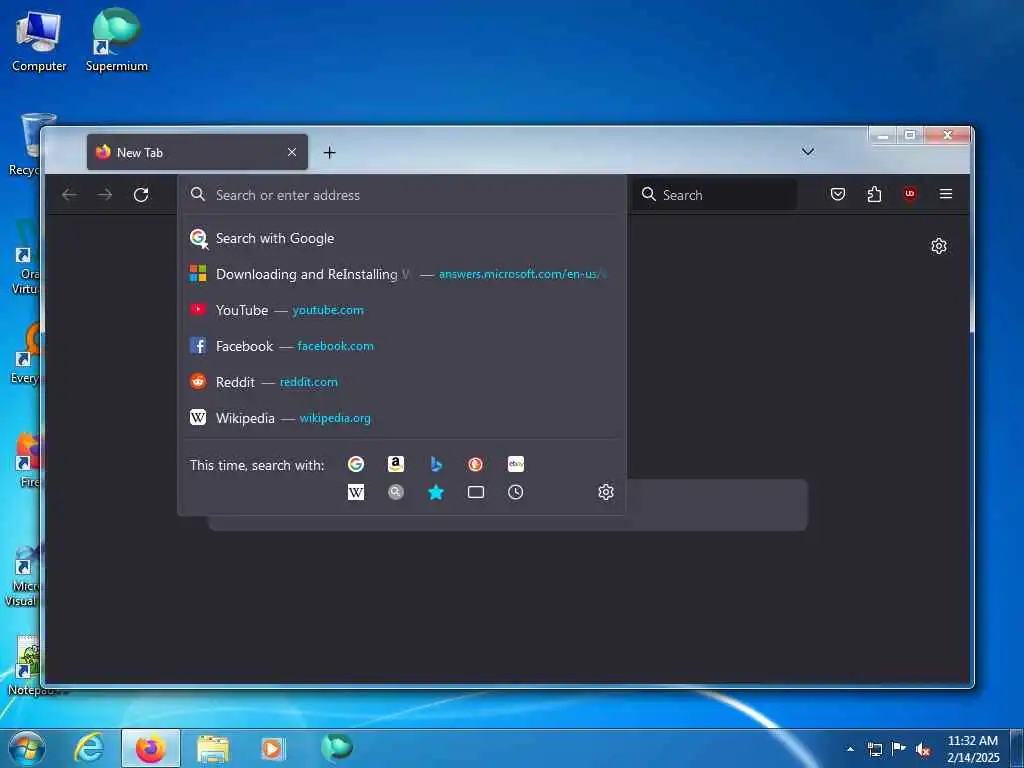This screenshot has width=1024, height=768.
Task: Open Windows Start button
Action: click(27, 748)
